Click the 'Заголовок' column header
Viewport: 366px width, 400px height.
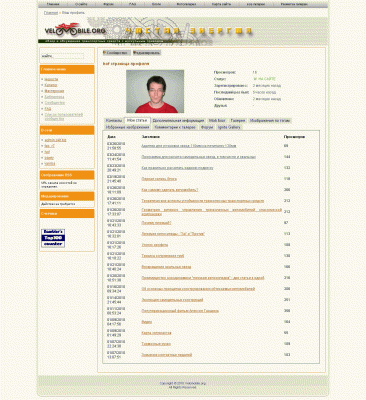(x=151, y=137)
